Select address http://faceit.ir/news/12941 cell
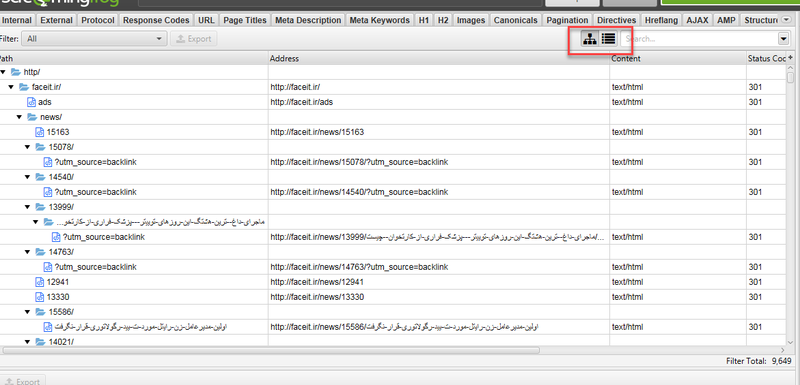Viewport: 800px width, 385px height. pos(439,282)
